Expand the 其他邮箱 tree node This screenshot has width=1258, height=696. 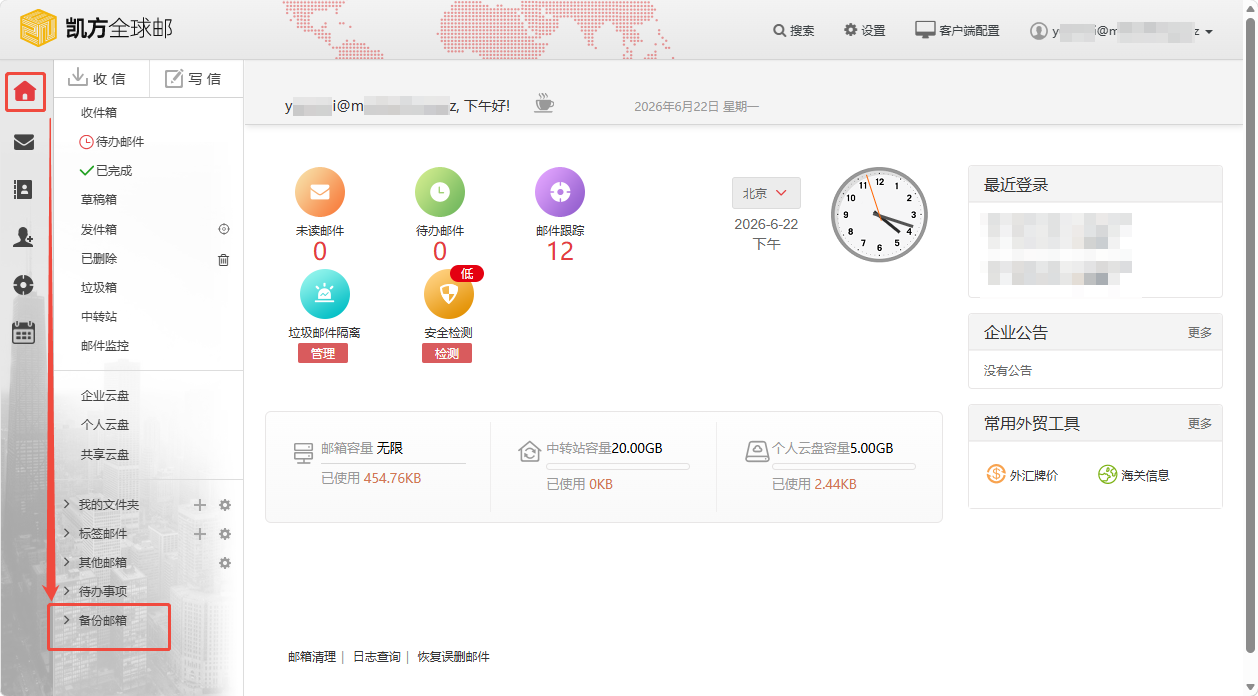click(66, 563)
